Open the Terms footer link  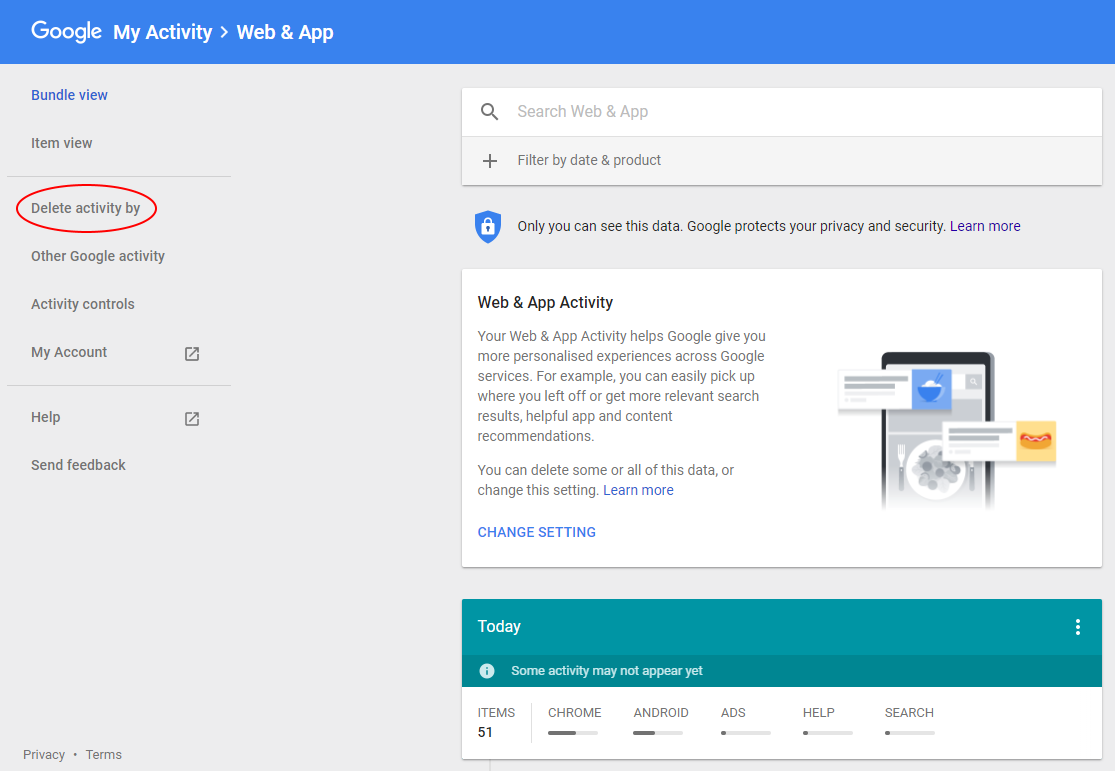pos(104,755)
